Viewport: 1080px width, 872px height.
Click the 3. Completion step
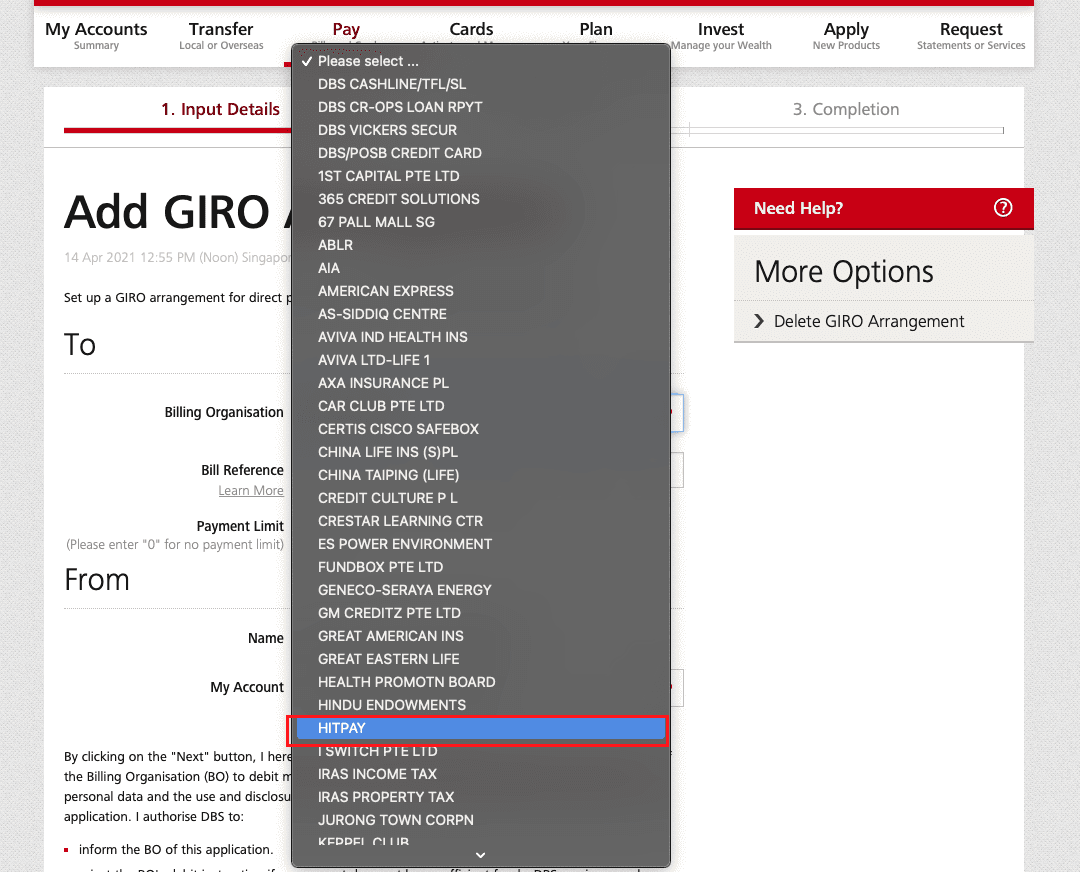coord(846,109)
